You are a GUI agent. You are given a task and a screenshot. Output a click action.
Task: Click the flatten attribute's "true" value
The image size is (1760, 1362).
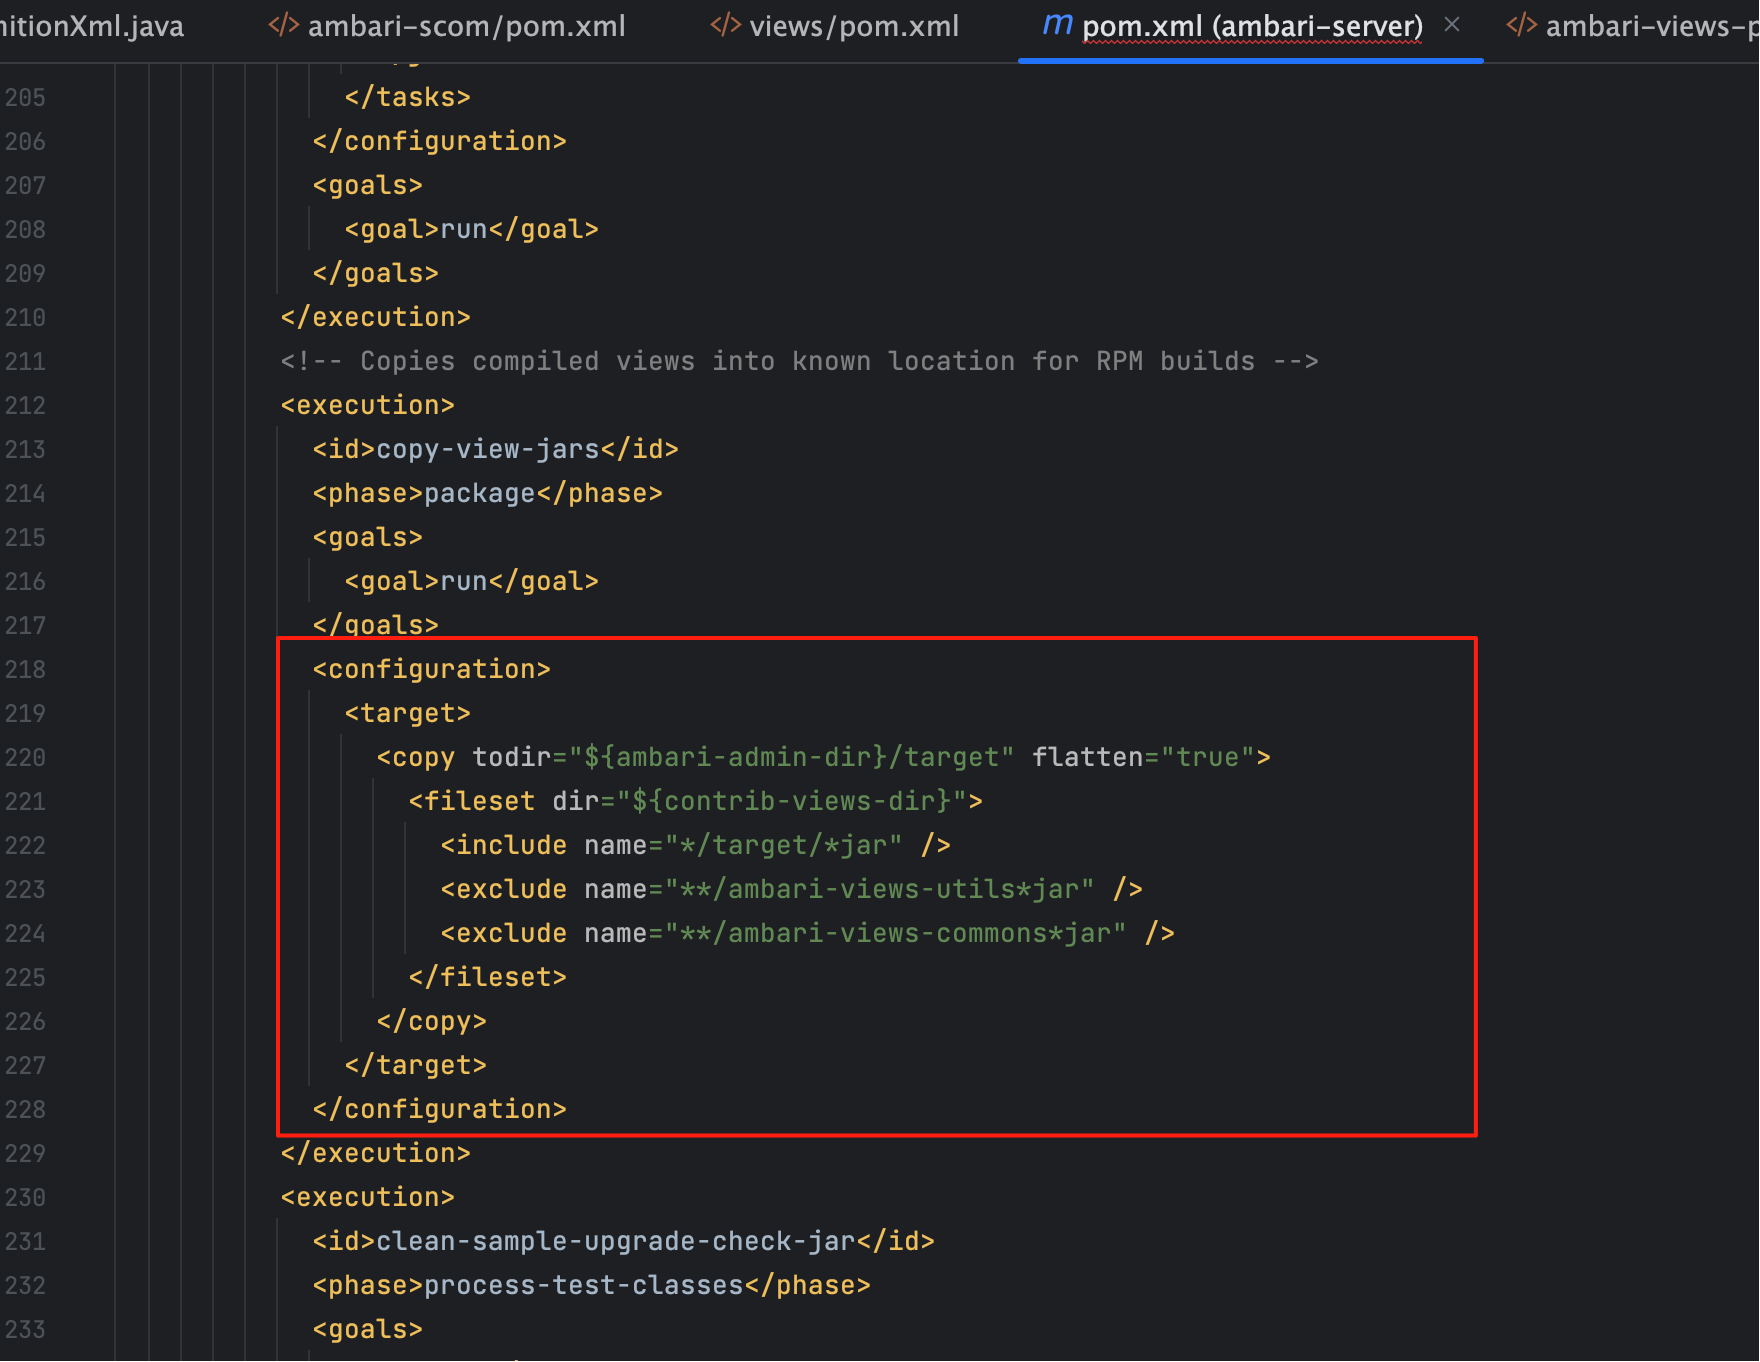(x=1207, y=758)
